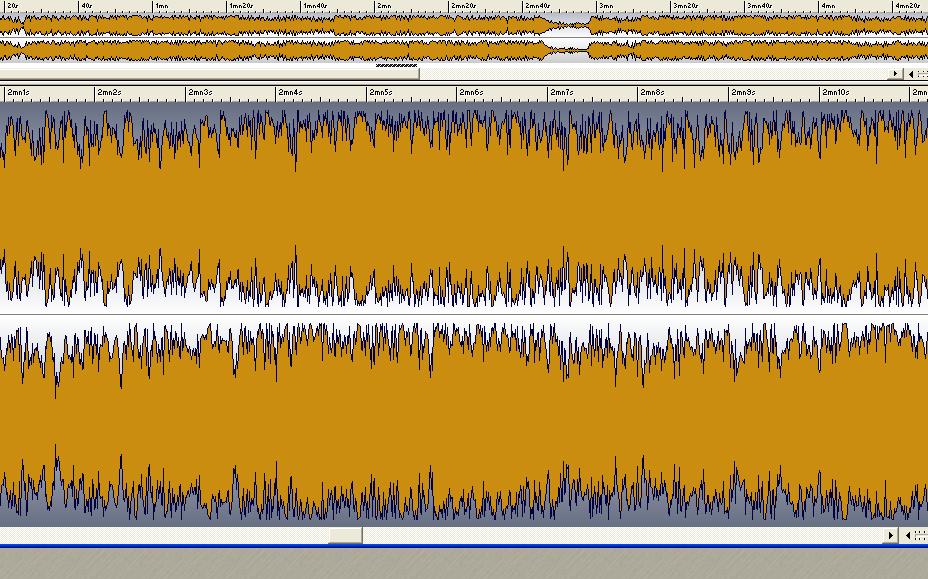Click the 1mn mark on overview ruler
The height and width of the screenshot is (579, 928).
tap(160, 6)
